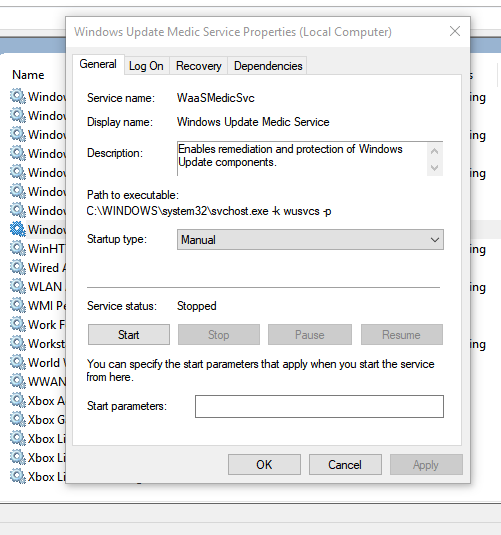Open the Startup type dropdown showing Manual
The width and height of the screenshot is (501, 535).
tap(310, 240)
